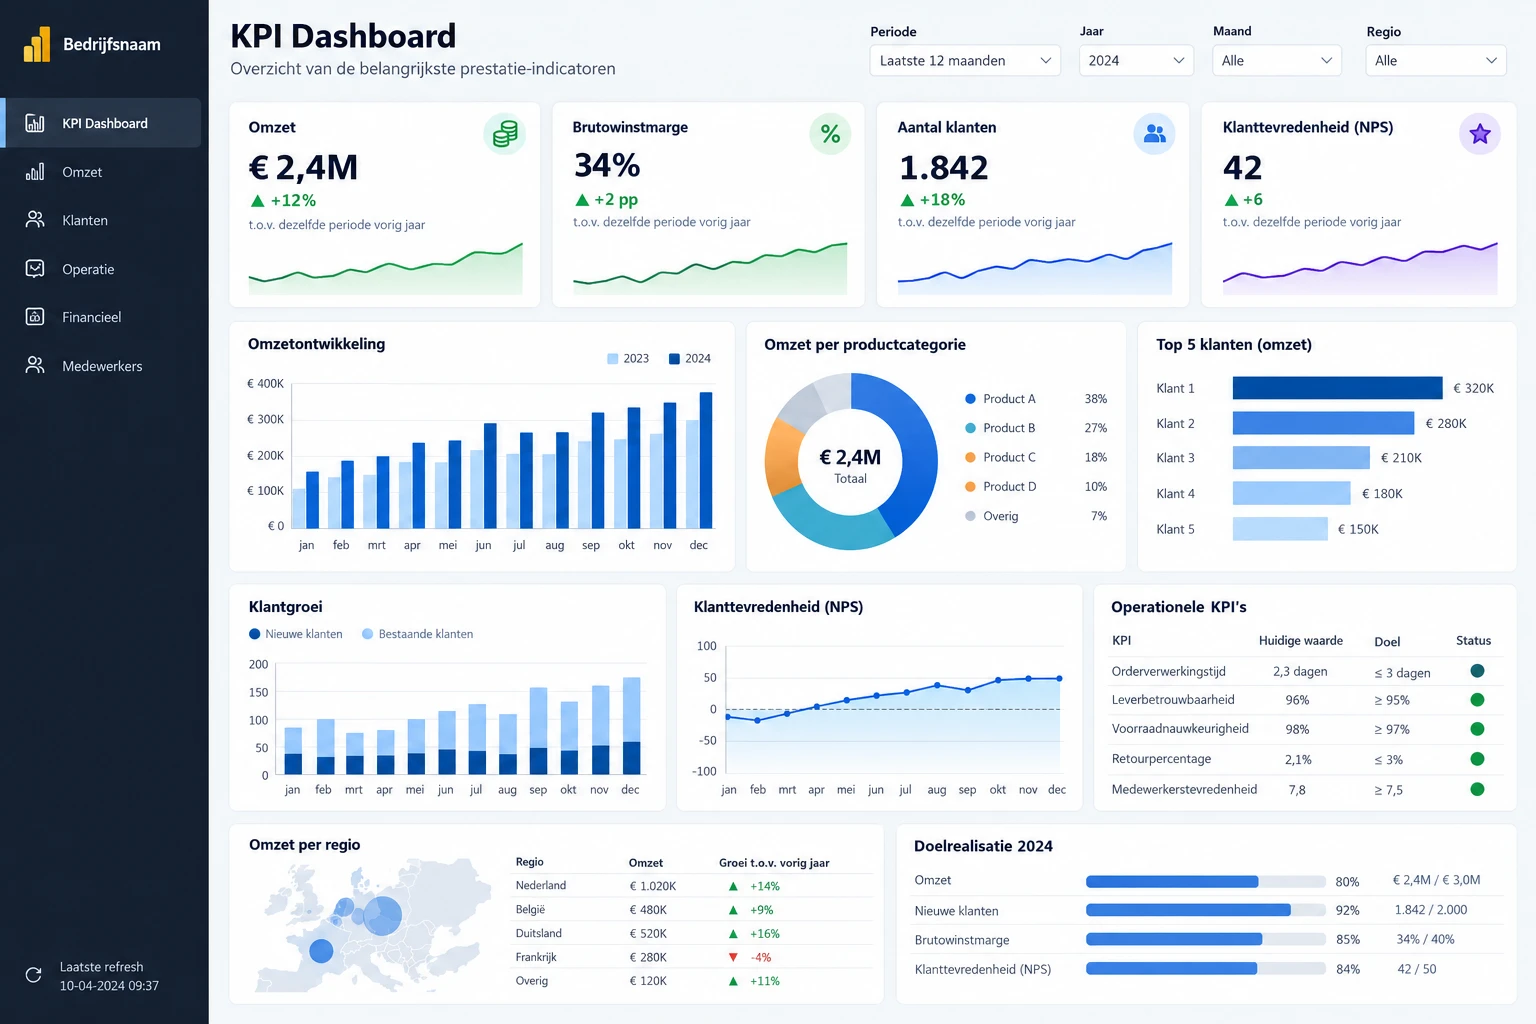Open the Maand dropdown
This screenshot has height=1024, width=1536.
[x=1277, y=60]
